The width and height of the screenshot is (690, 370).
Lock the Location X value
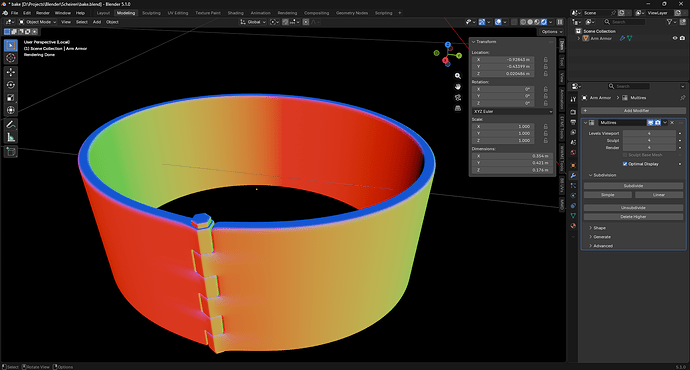tap(546, 59)
